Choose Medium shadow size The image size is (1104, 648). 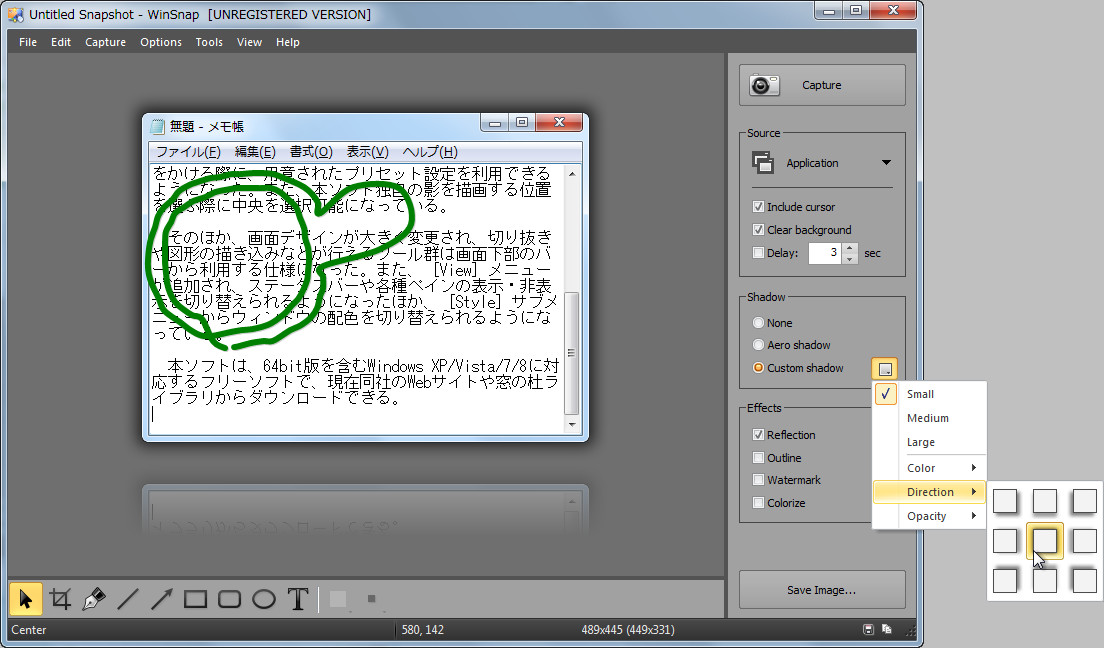[x=929, y=418]
